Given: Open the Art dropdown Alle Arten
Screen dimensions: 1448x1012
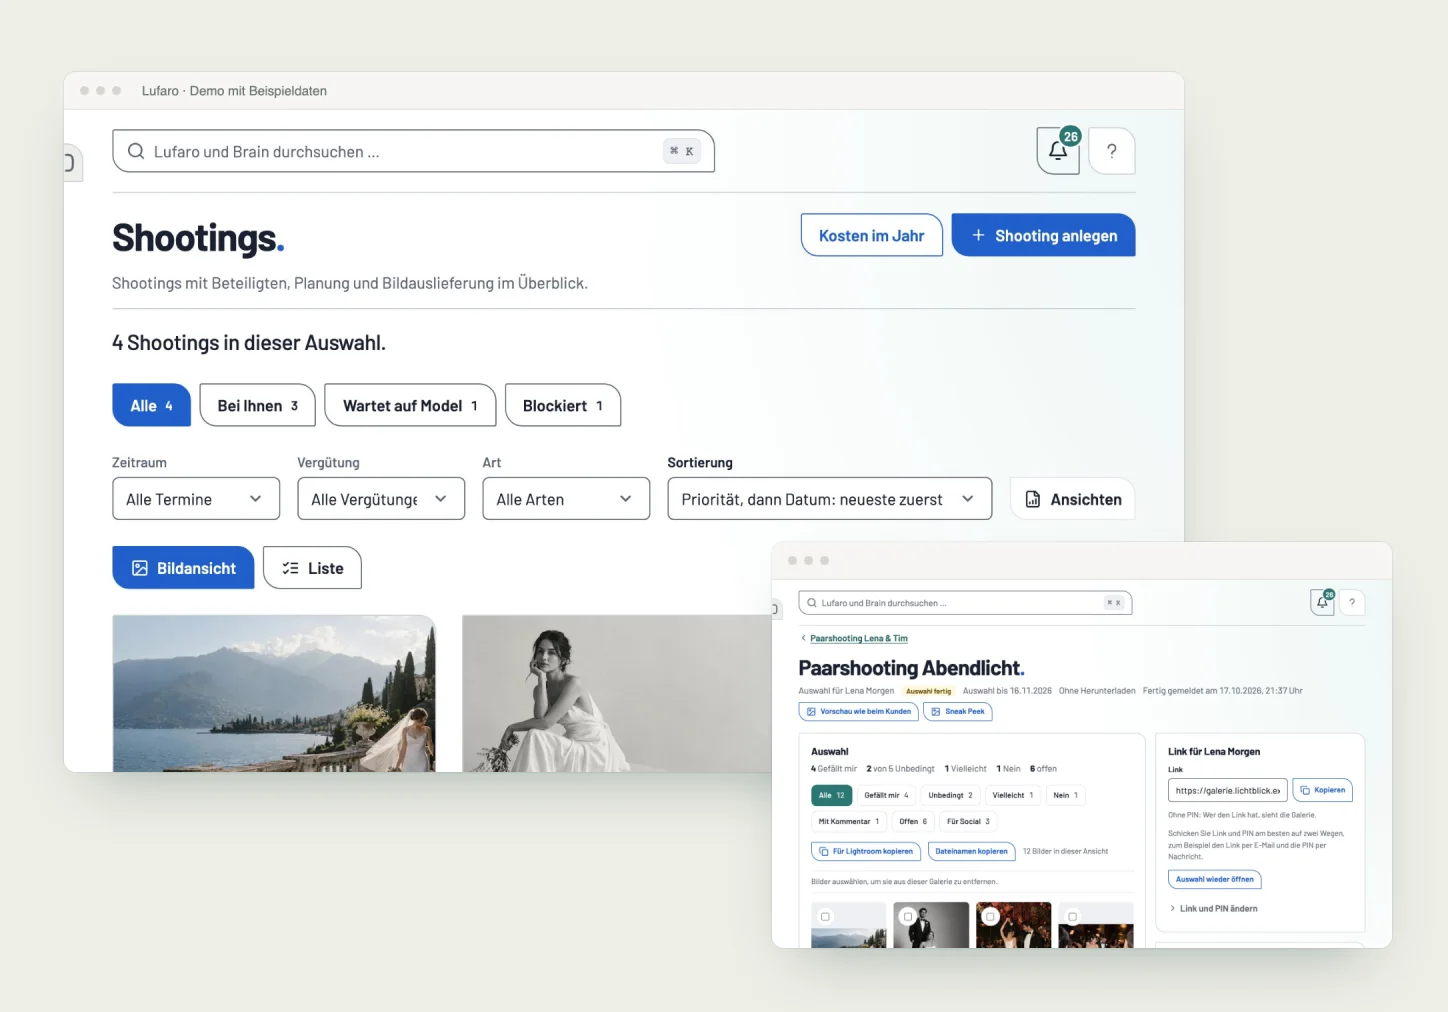Looking at the screenshot, I should pos(566,499).
